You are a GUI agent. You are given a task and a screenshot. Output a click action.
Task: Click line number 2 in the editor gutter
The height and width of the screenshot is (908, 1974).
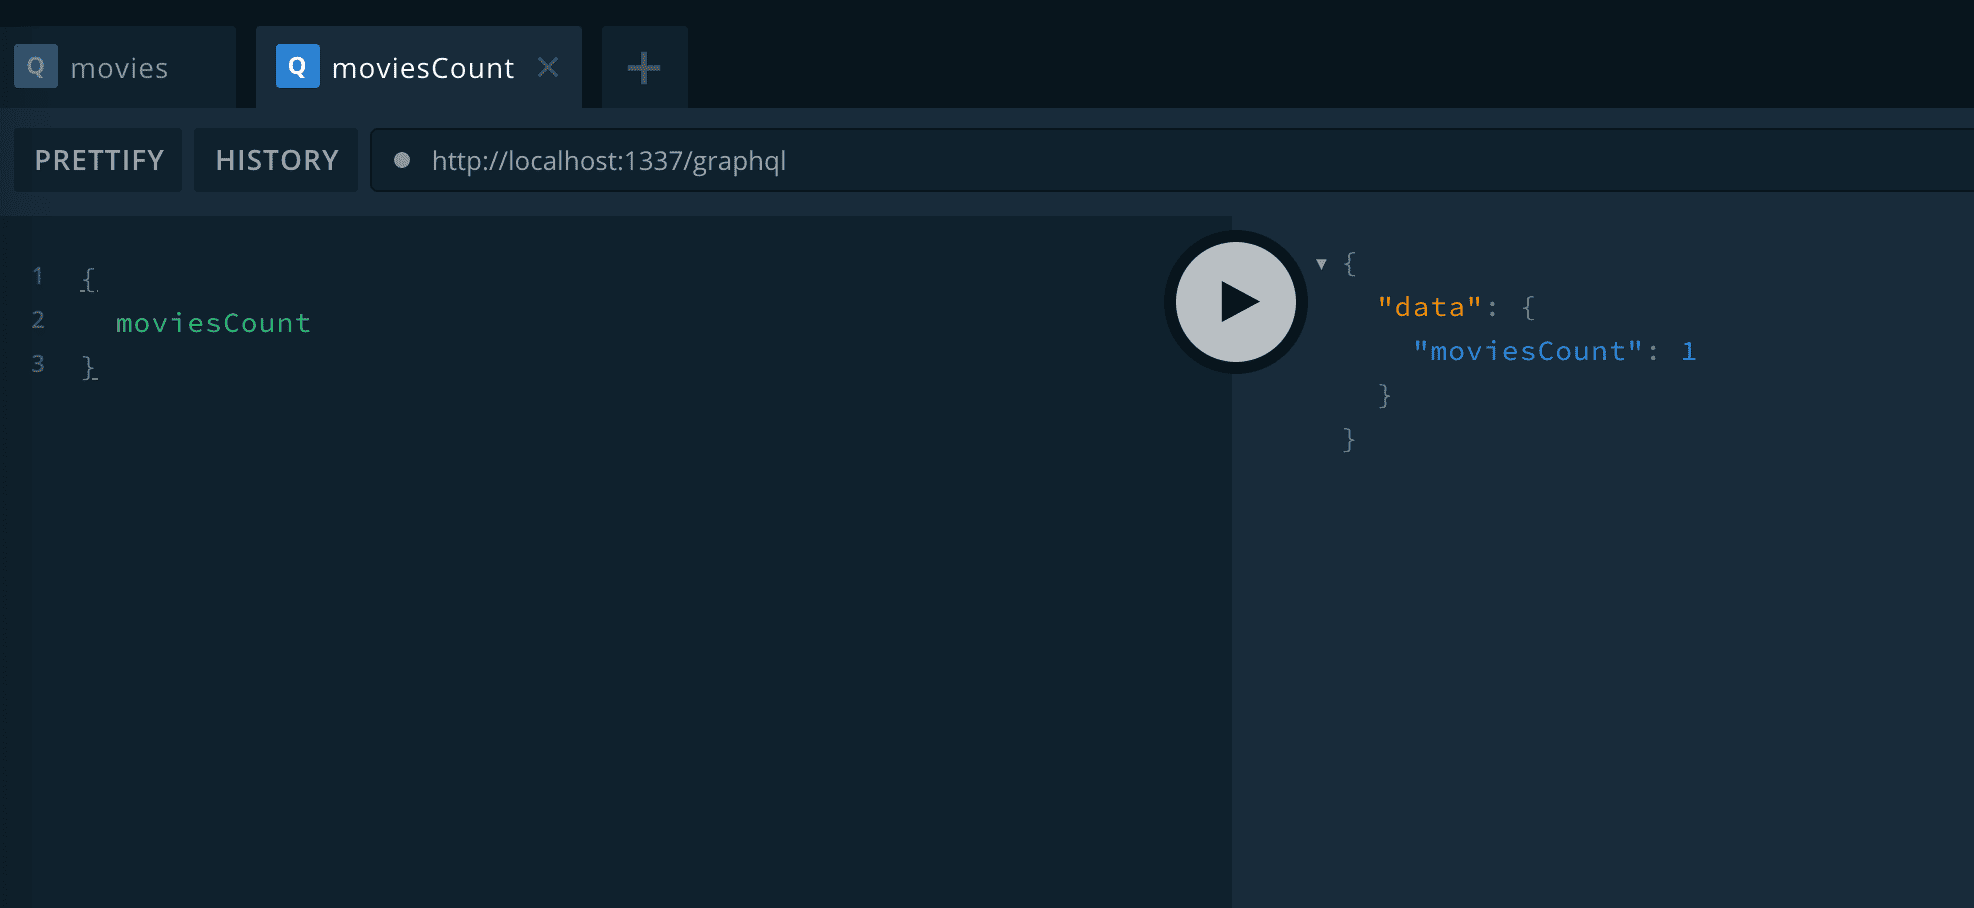[x=38, y=320]
